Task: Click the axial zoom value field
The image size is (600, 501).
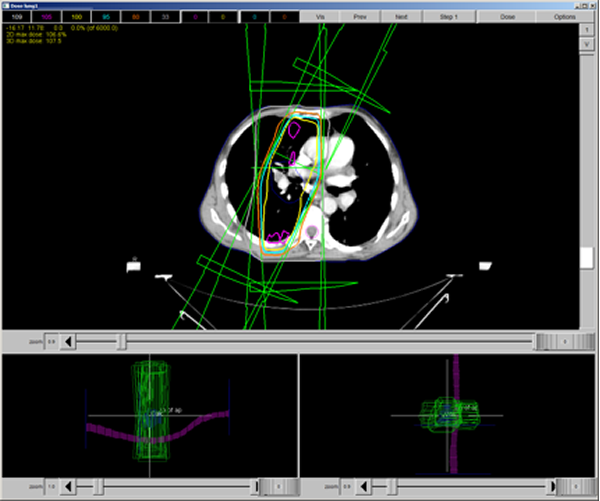Action: coord(52,341)
